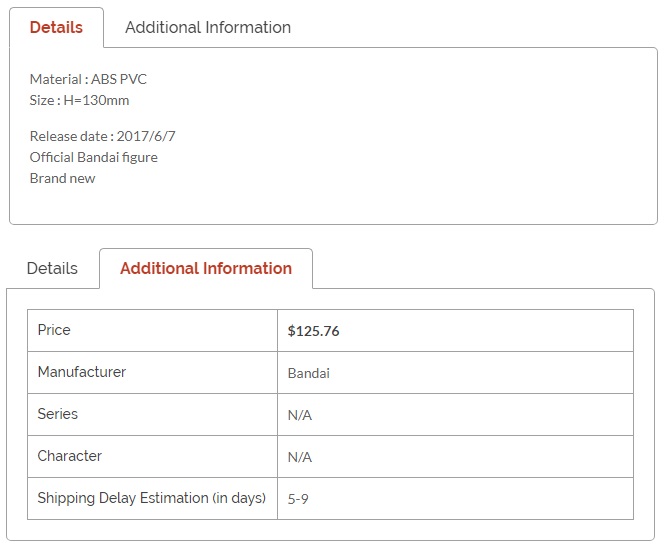Click the Manufacturer label cell
The image size is (668, 556).
pyautogui.click(x=153, y=372)
